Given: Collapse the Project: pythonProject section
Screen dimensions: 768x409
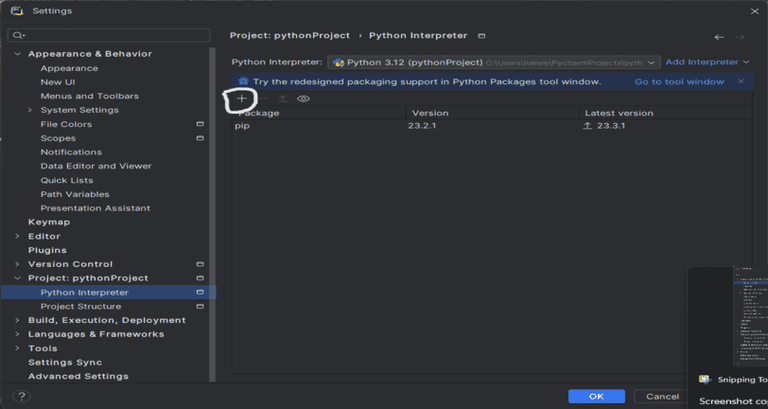Looking at the screenshot, I should tap(18, 278).
